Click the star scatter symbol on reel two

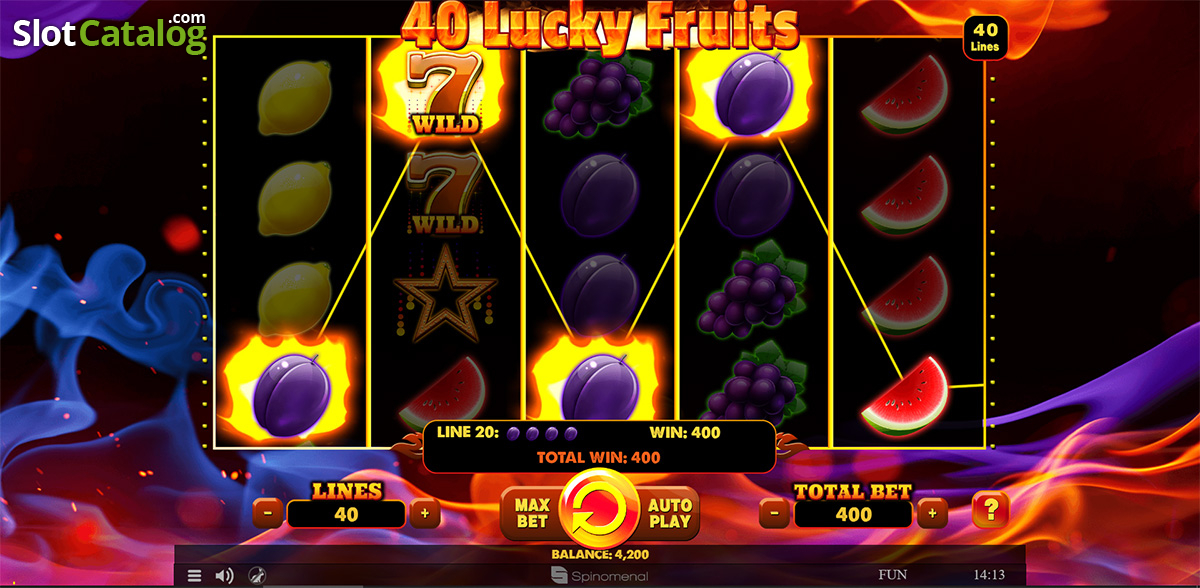pos(445,292)
